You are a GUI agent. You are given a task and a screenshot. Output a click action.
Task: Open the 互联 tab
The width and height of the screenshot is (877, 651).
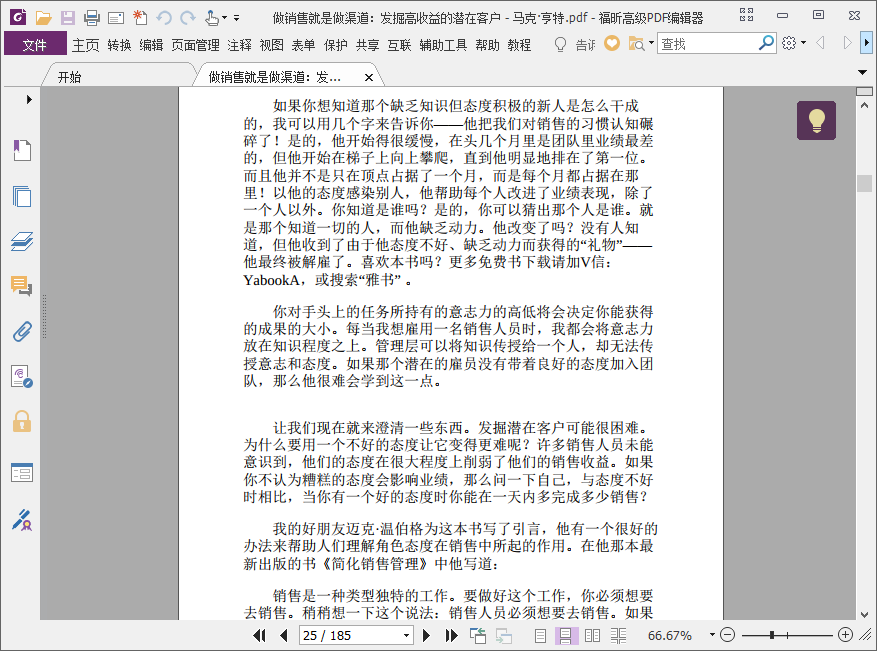[399, 45]
